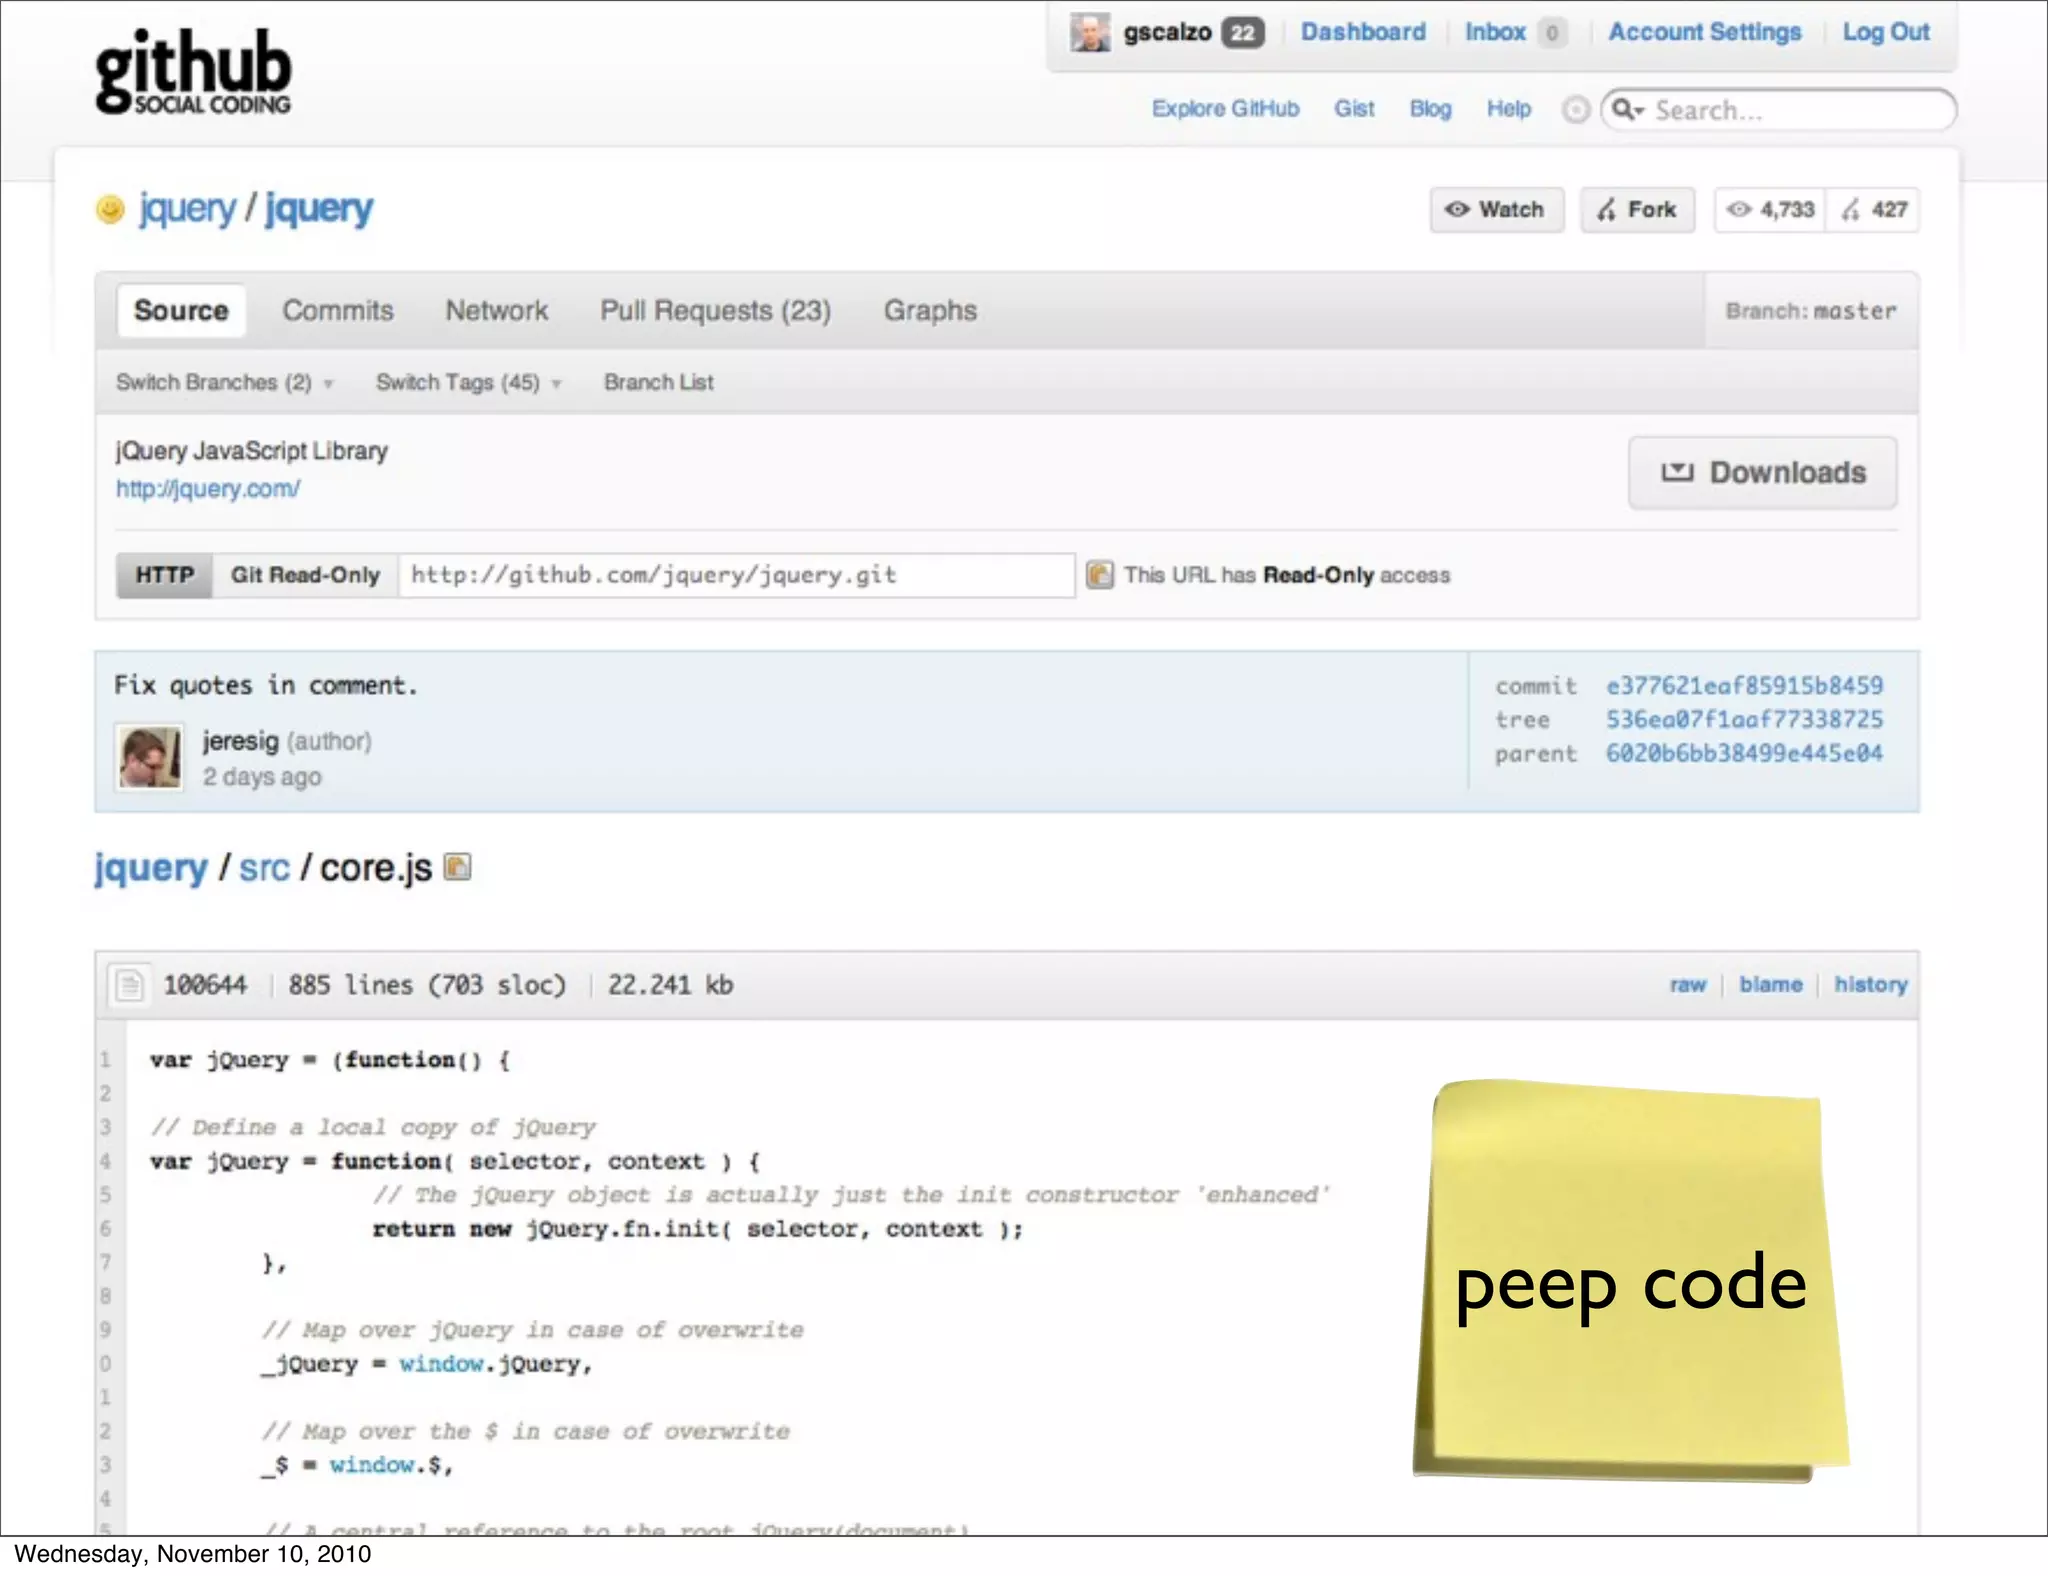Click the Downloads button
Screen dimensions: 2048x1576
coord(1762,473)
